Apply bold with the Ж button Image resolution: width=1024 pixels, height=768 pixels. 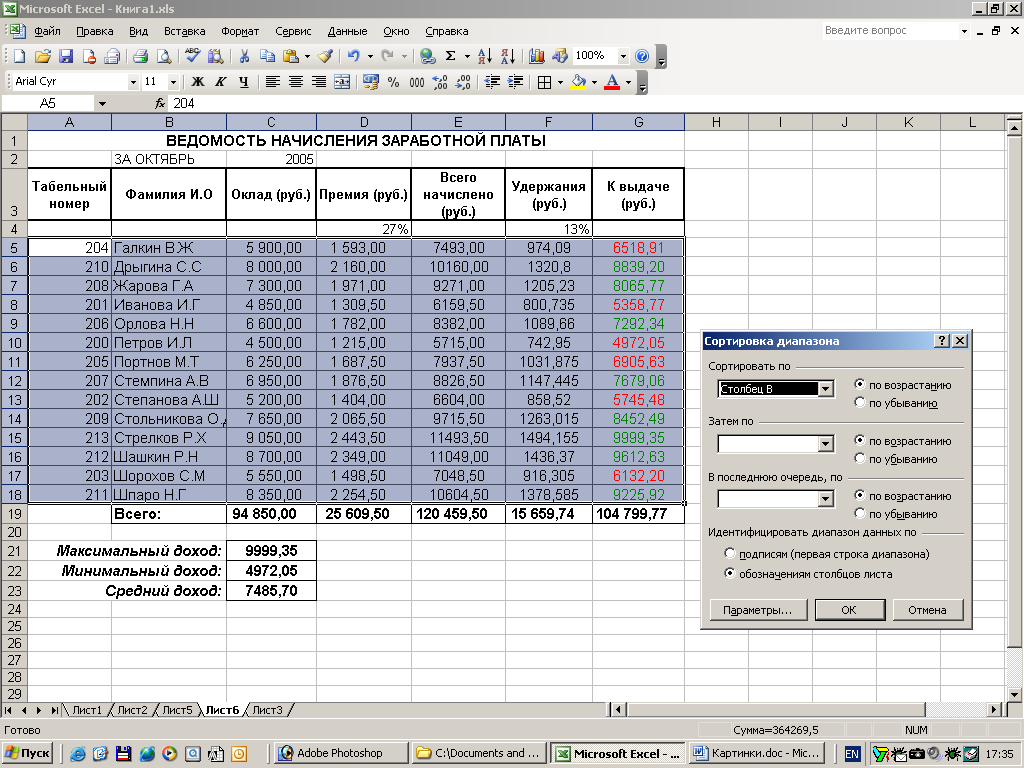(x=197, y=82)
